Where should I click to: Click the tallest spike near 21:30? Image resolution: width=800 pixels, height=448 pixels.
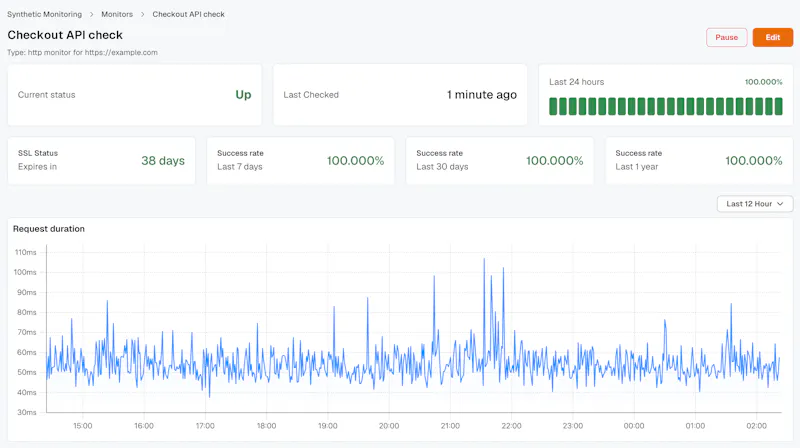tap(484, 260)
